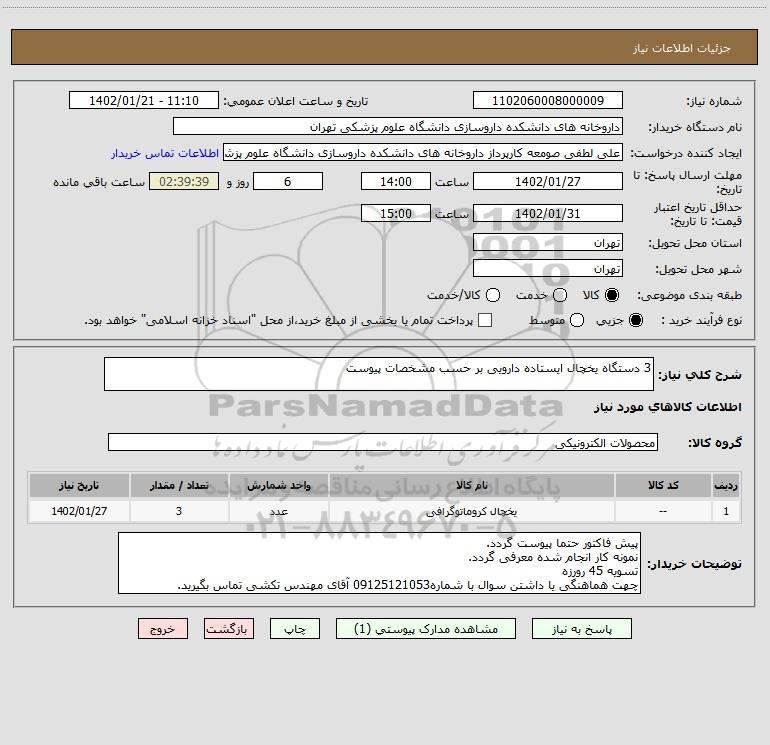770x745 pixels.
Task: Click the توضیحات خریدار label
Action: (x=694, y=564)
